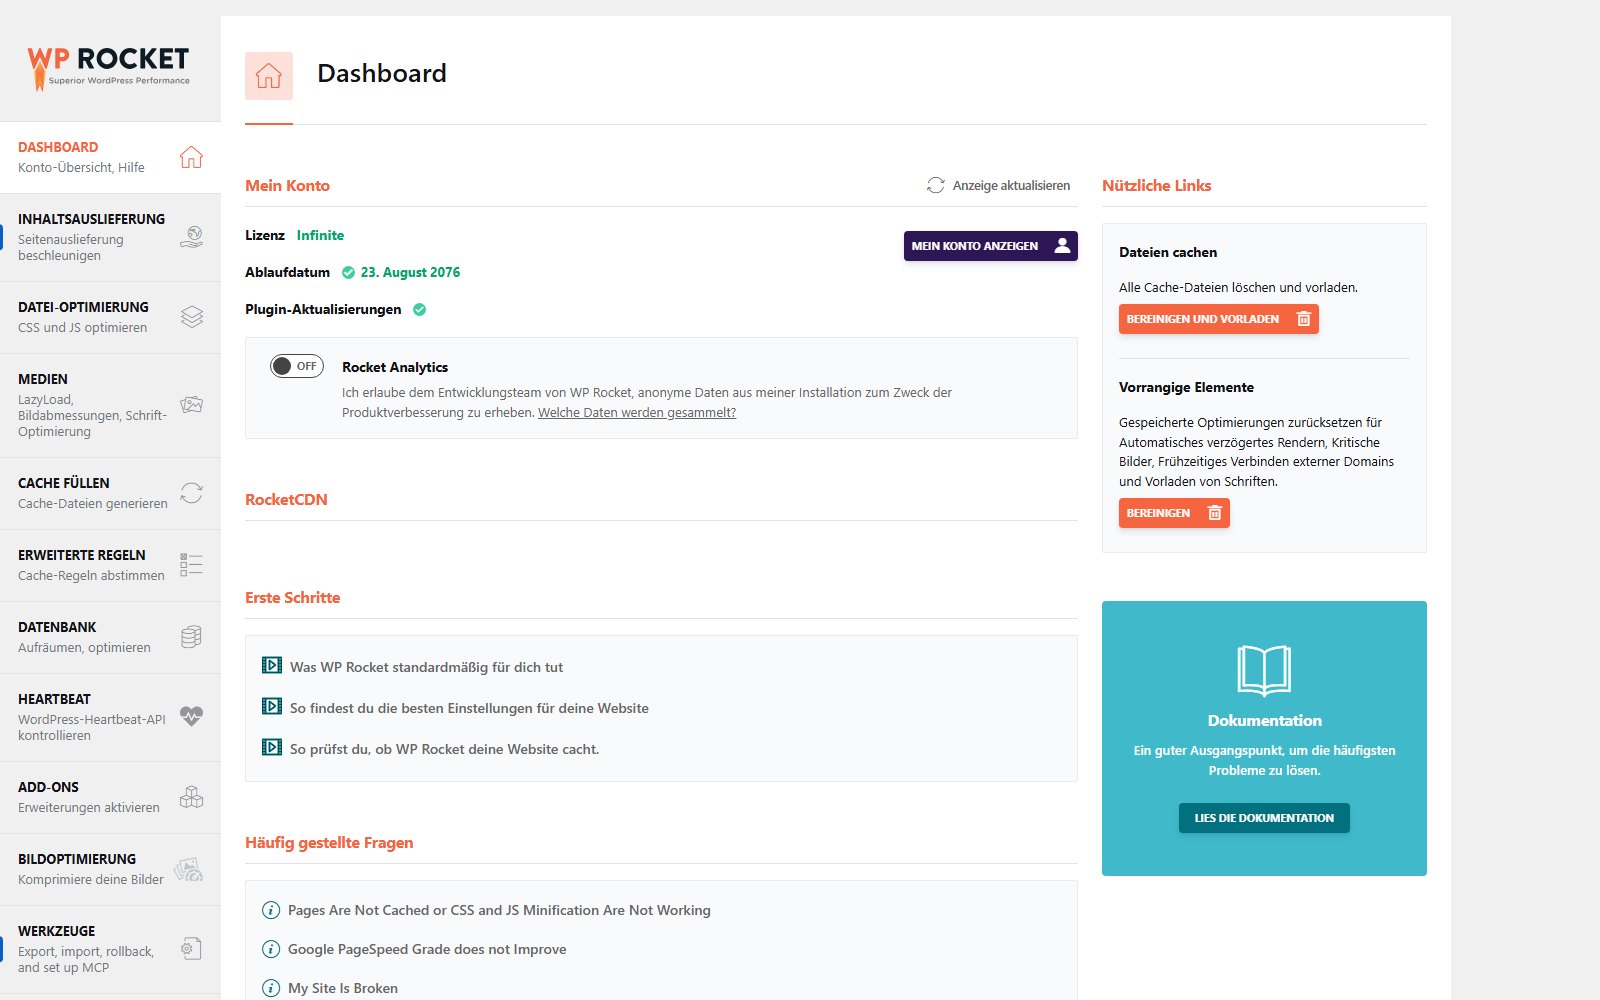Click the Medien images icon
Image resolution: width=1600 pixels, height=1000 pixels.
(191, 405)
